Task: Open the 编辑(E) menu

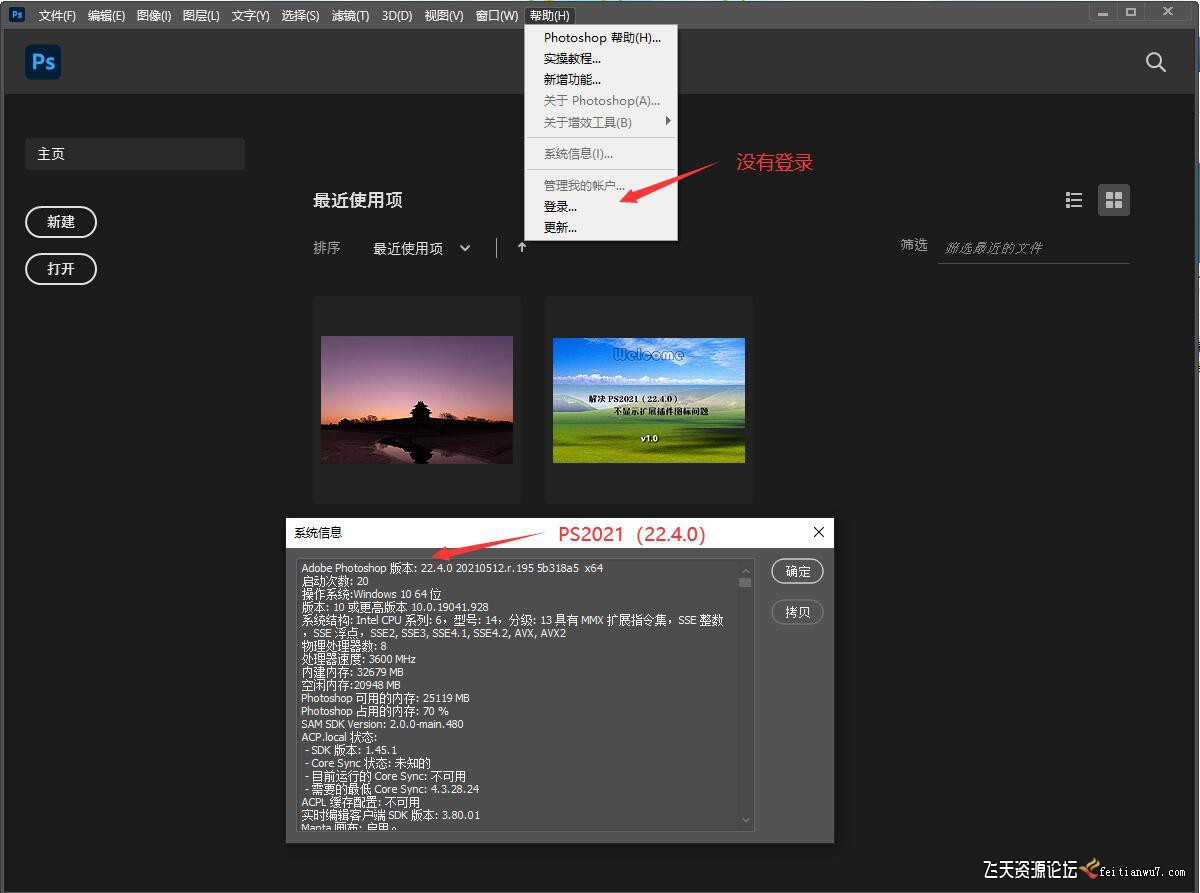Action: click(x=106, y=15)
